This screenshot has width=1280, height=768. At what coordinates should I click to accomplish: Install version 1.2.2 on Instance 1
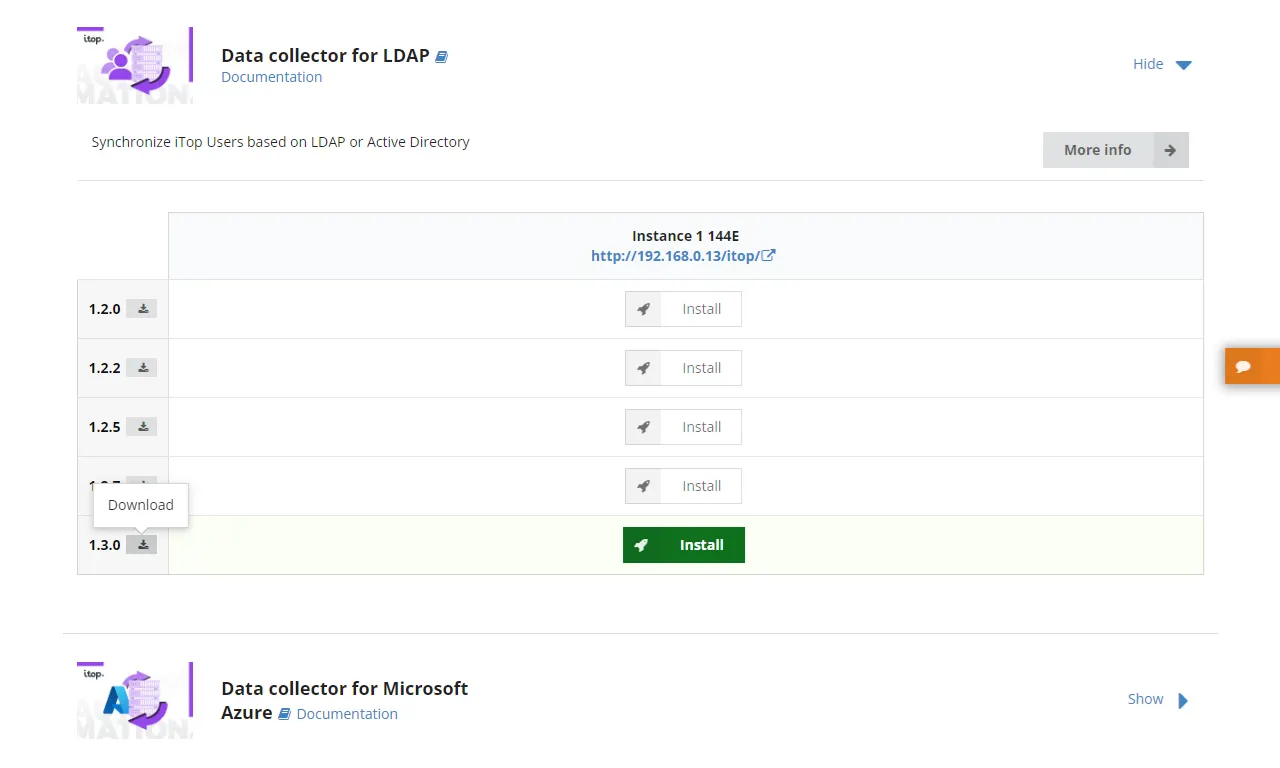click(683, 368)
